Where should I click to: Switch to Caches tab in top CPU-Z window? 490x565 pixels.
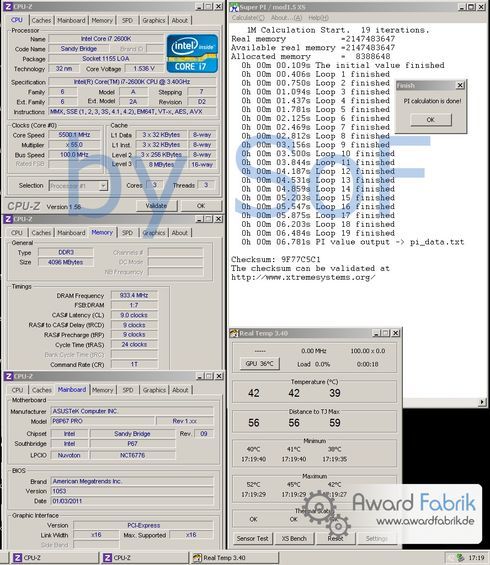coord(41,21)
